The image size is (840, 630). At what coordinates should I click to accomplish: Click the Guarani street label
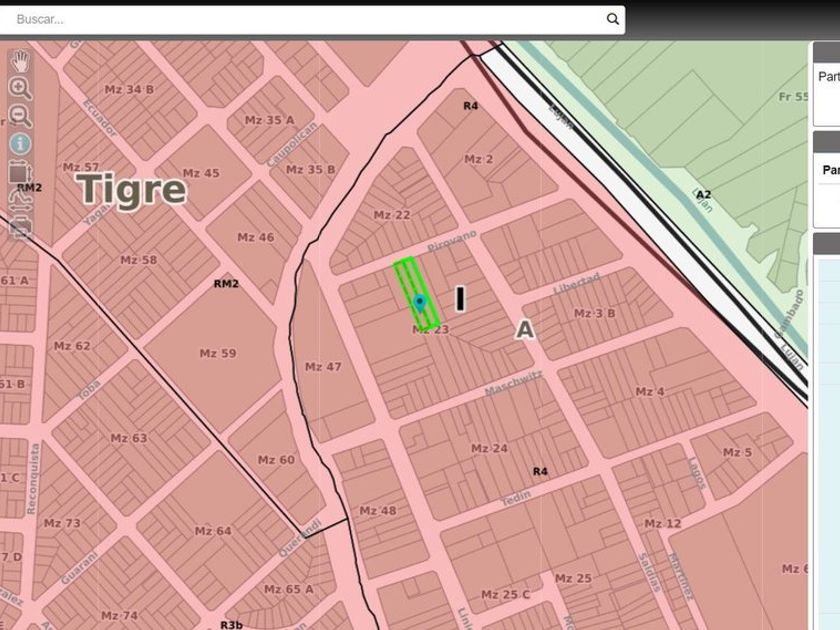pyautogui.click(x=79, y=567)
